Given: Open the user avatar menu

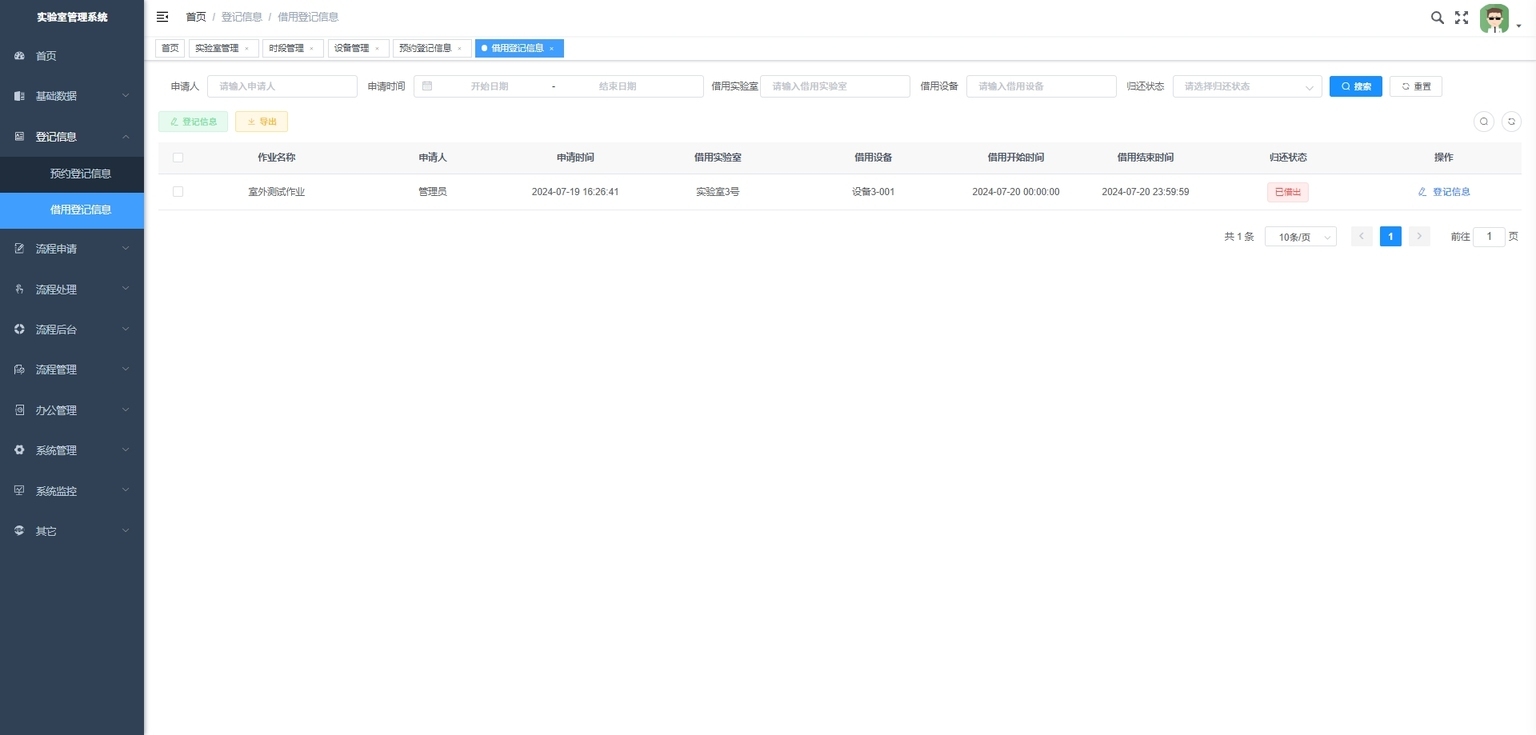Looking at the screenshot, I should [1494, 18].
